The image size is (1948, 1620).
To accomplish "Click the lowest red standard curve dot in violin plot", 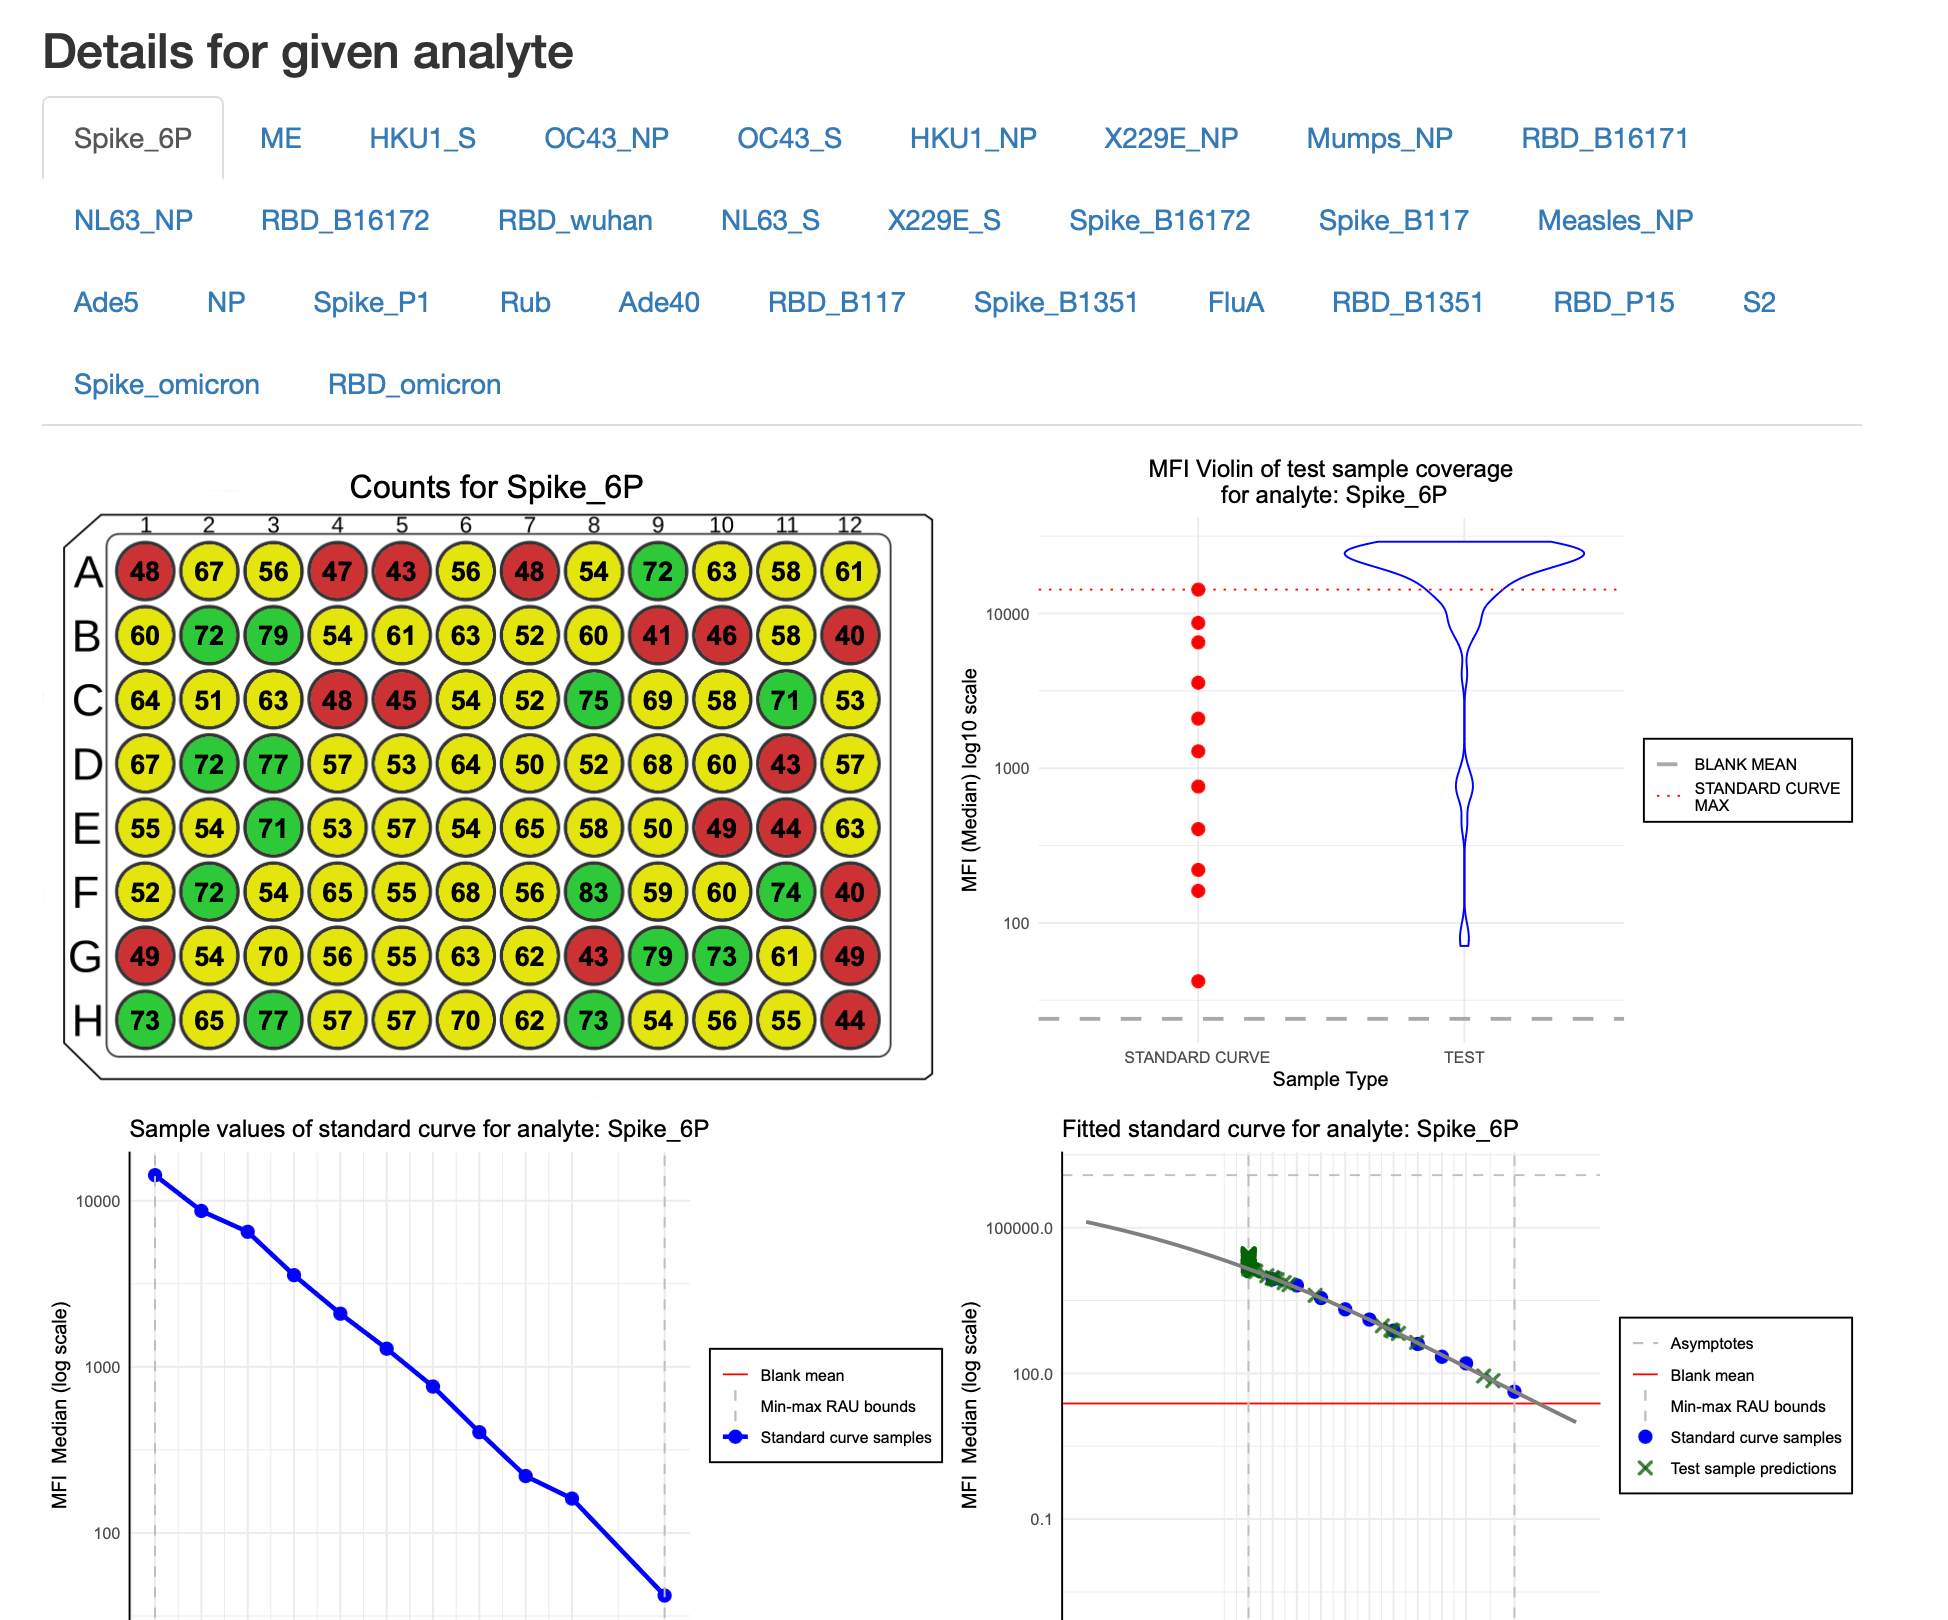I will (x=1198, y=981).
